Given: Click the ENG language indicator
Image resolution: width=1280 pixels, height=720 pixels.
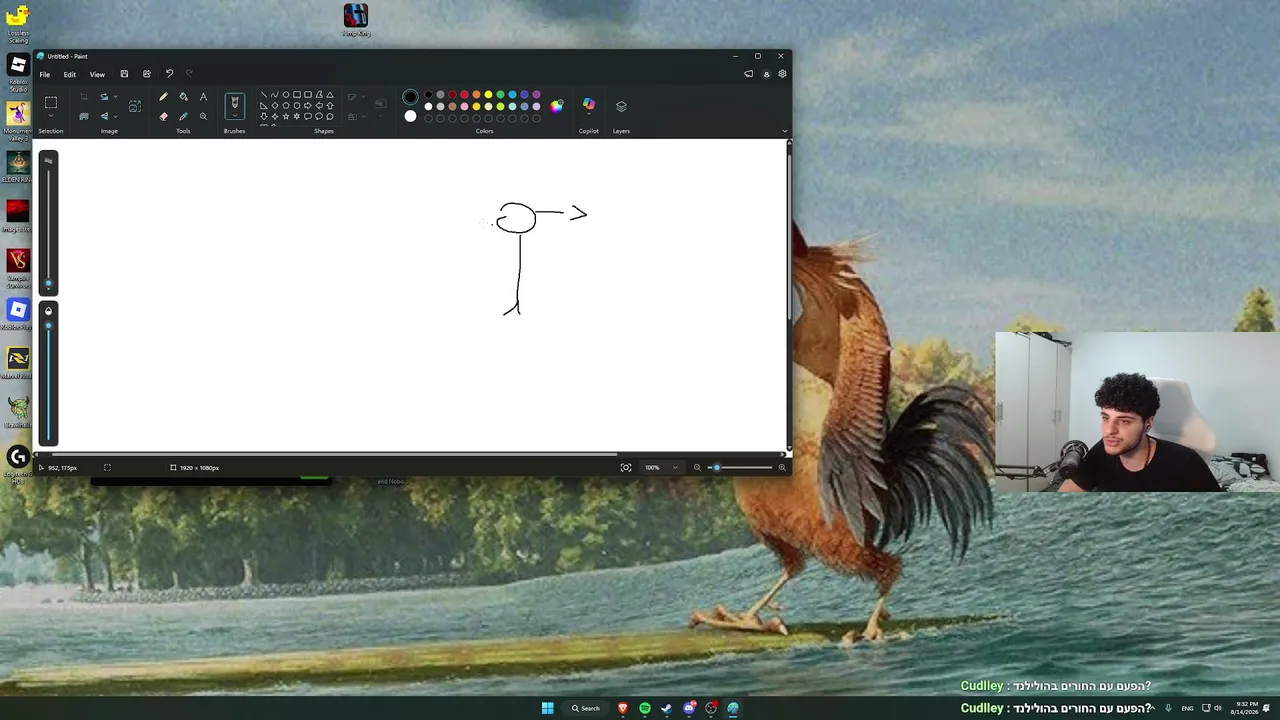Looking at the screenshot, I should (x=1188, y=708).
